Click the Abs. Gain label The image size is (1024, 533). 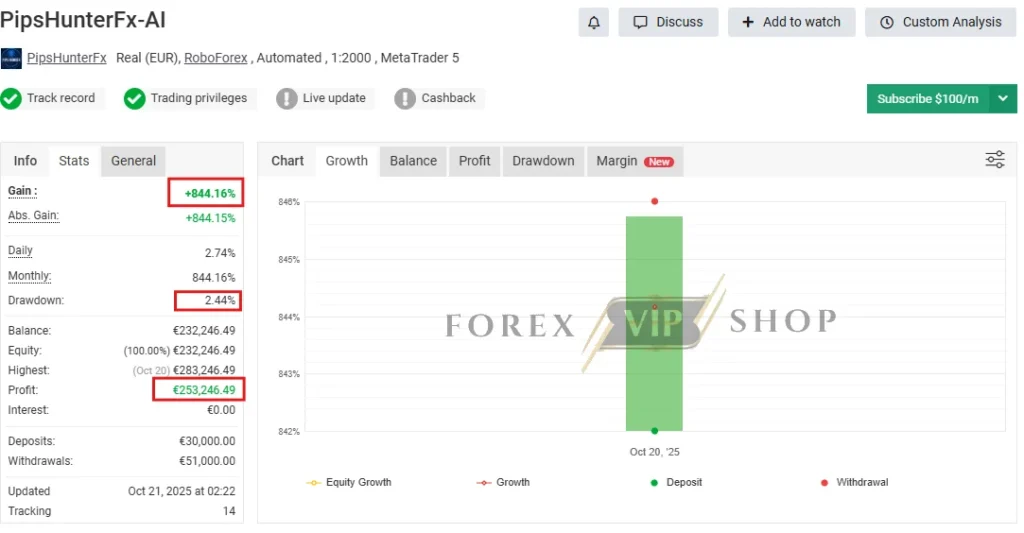click(x=33, y=216)
